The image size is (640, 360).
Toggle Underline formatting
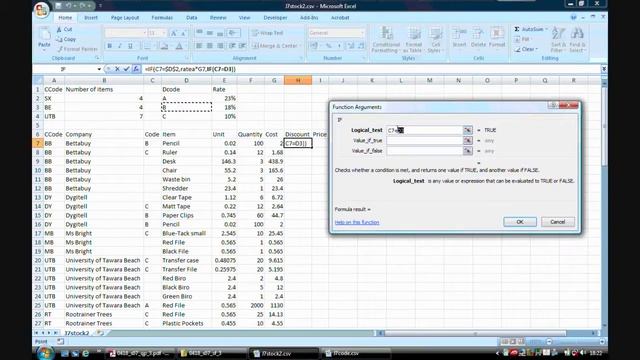tap(130, 46)
